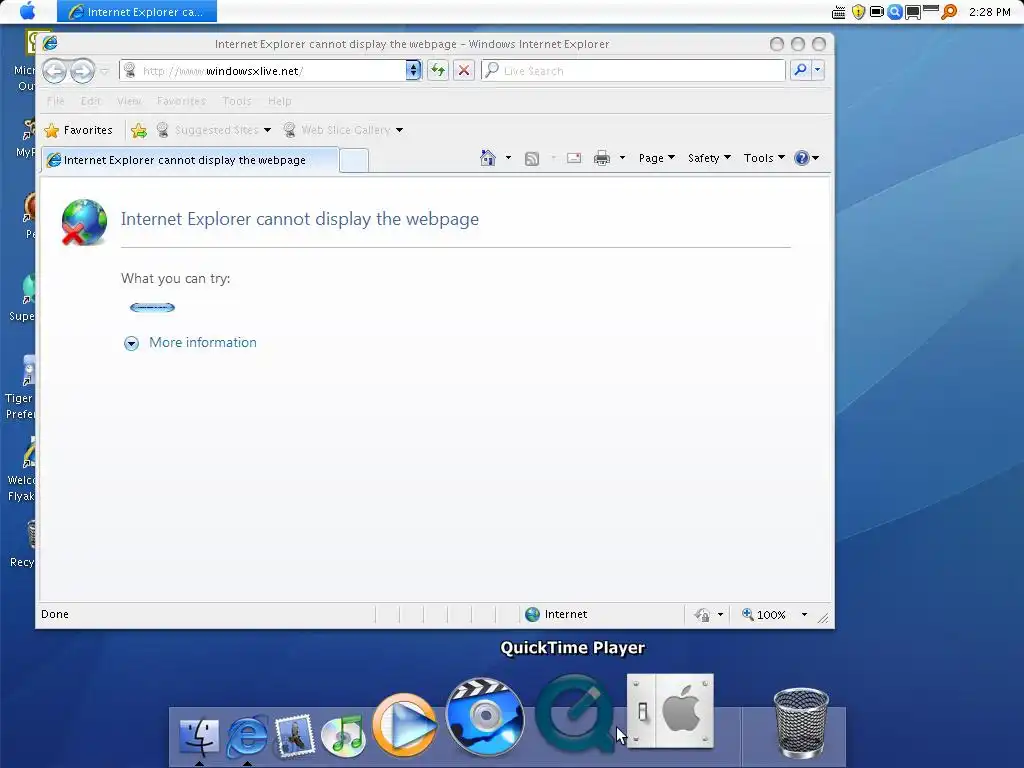The width and height of the screenshot is (1024, 768).
Task: Launch Internet Explorer from the dock
Action: point(247,736)
